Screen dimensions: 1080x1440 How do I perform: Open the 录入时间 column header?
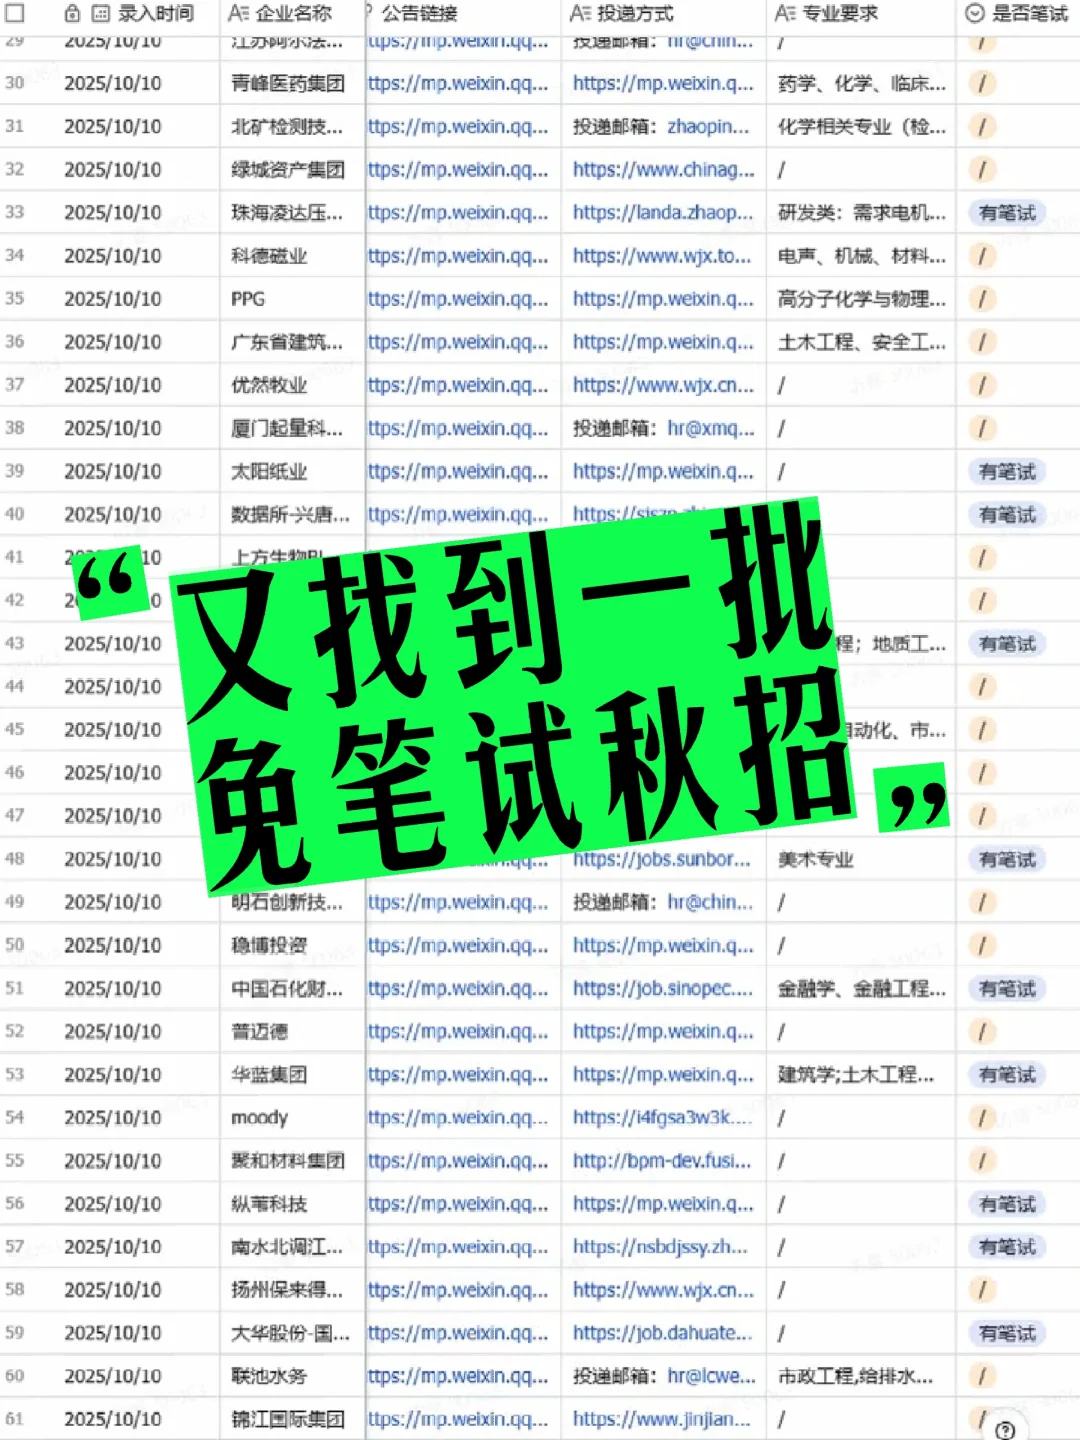[156, 13]
